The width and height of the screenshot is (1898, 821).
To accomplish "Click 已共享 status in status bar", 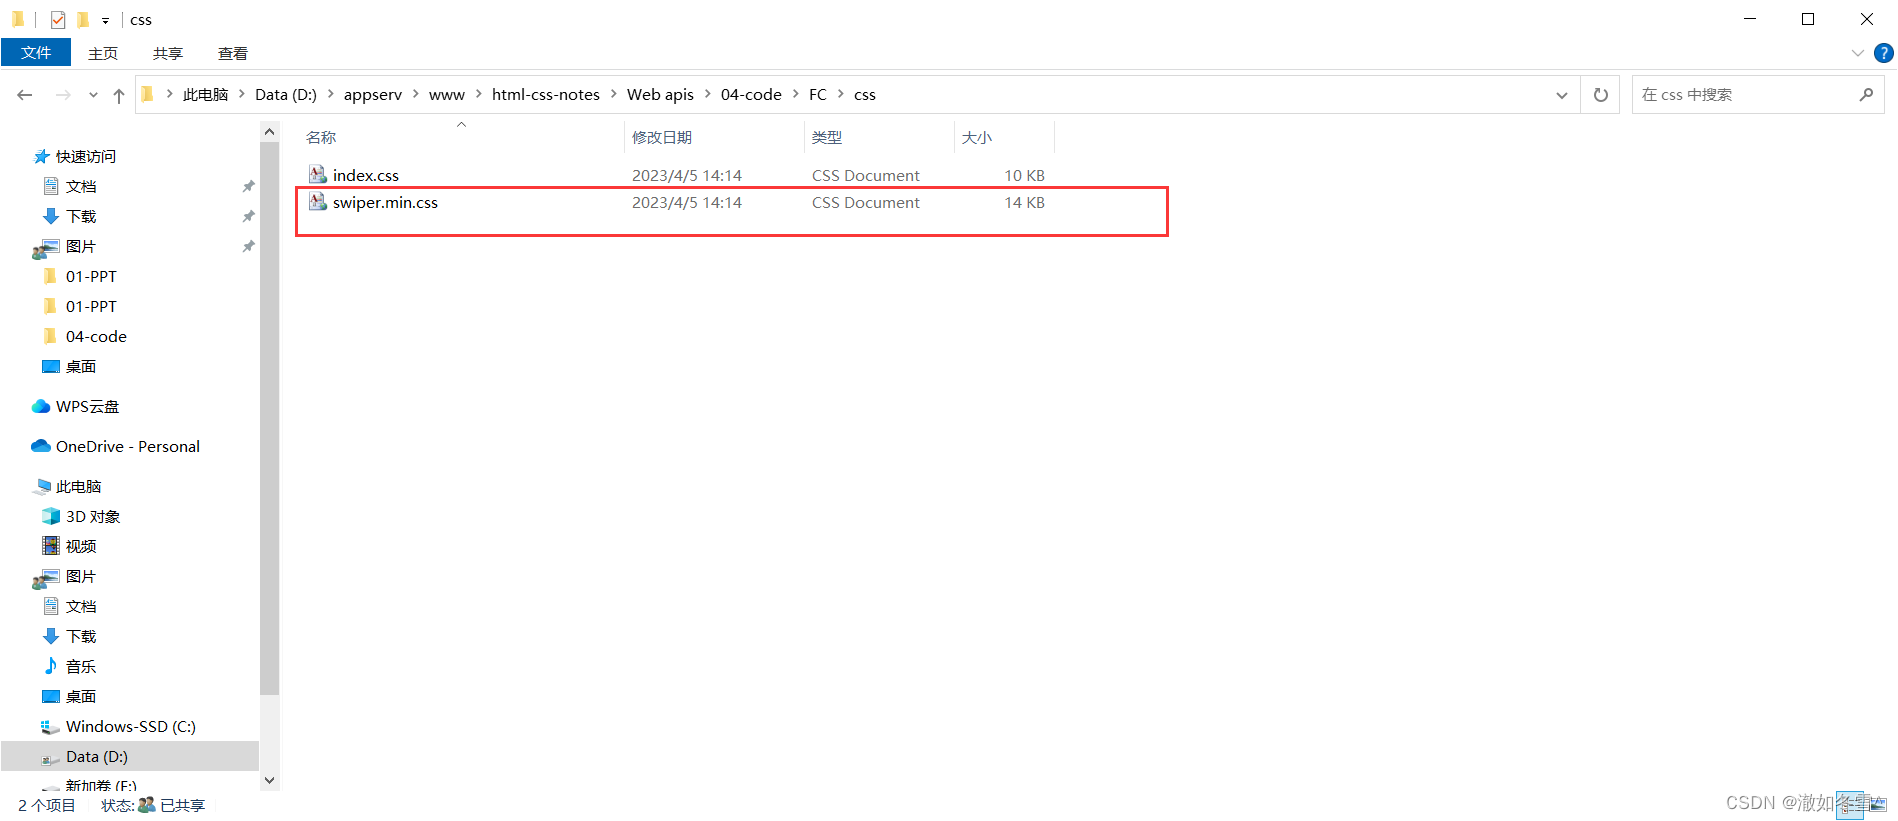I will point(182,805).
